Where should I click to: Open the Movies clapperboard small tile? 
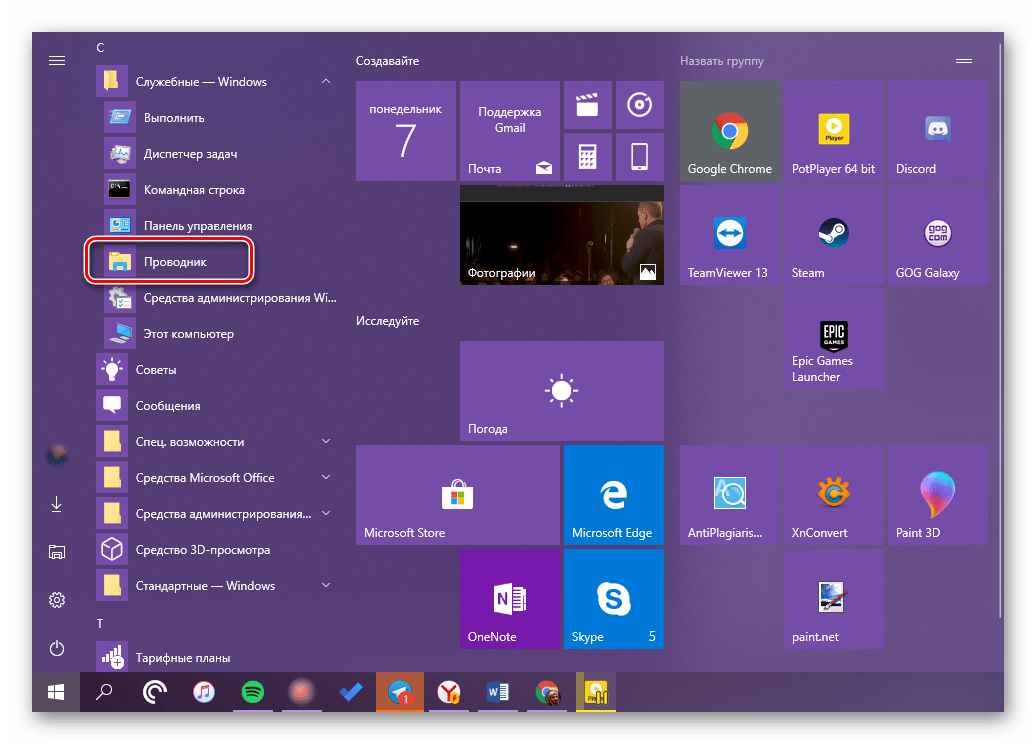click(x=587, y=105)
